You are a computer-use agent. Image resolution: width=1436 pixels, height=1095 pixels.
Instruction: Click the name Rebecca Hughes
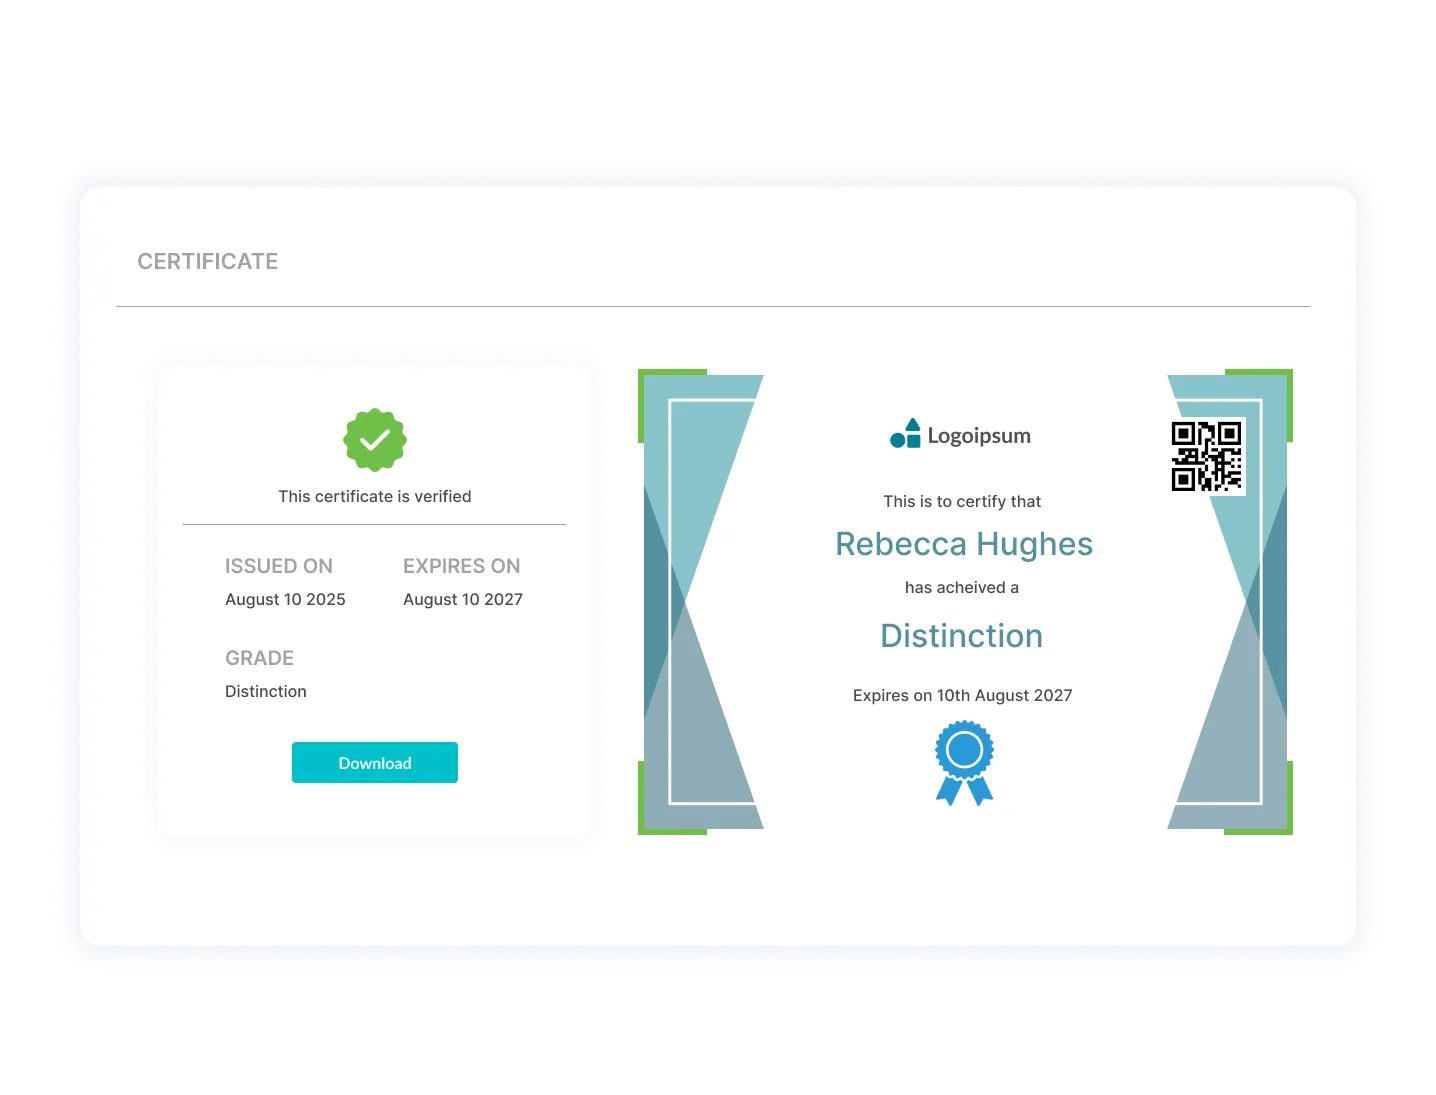tap(964, 544)
